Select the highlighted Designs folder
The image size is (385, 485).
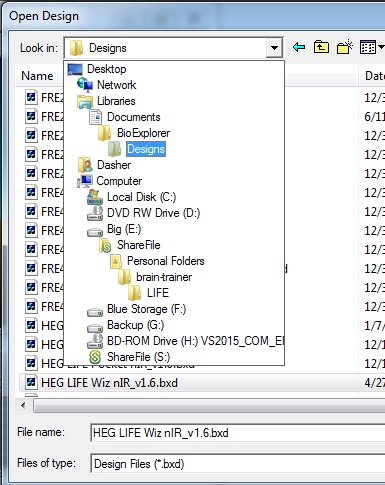point(146,149)
